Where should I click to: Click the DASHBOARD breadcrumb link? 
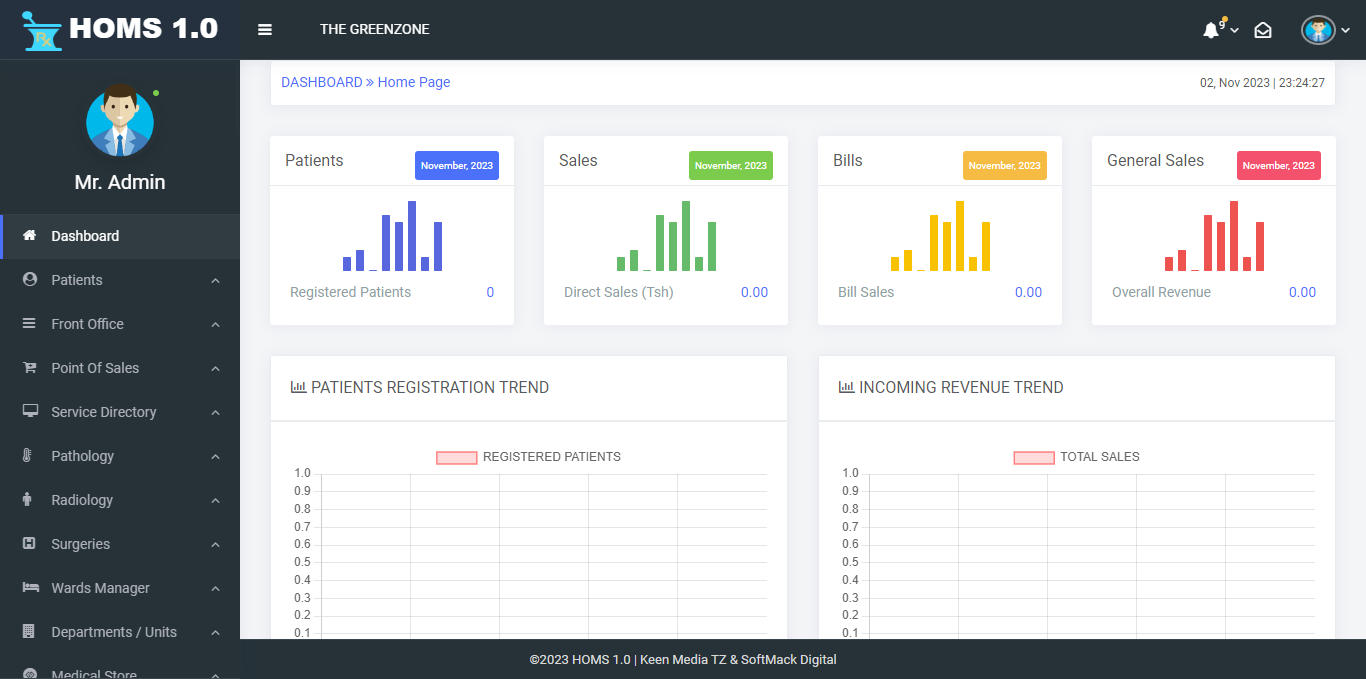[x=321, y=82]
